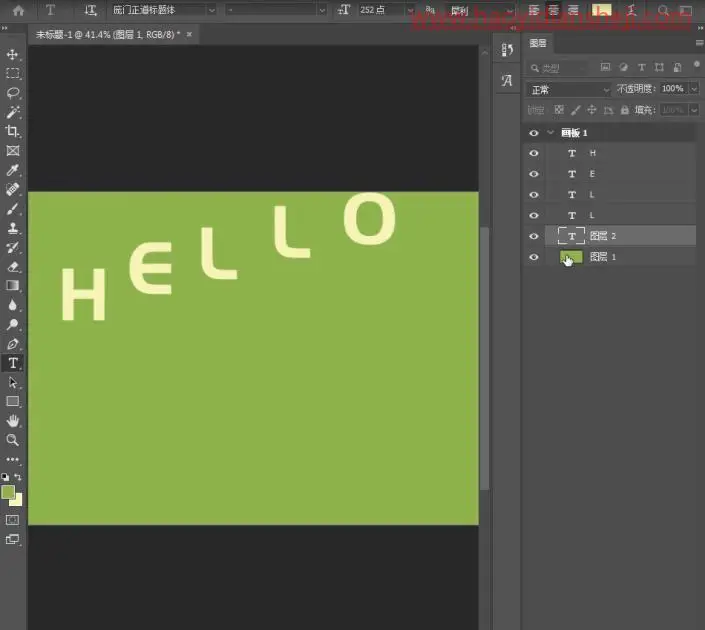Toggle lock transparent pixels
The width and height of the screenshot is (705, 630).
559,110
